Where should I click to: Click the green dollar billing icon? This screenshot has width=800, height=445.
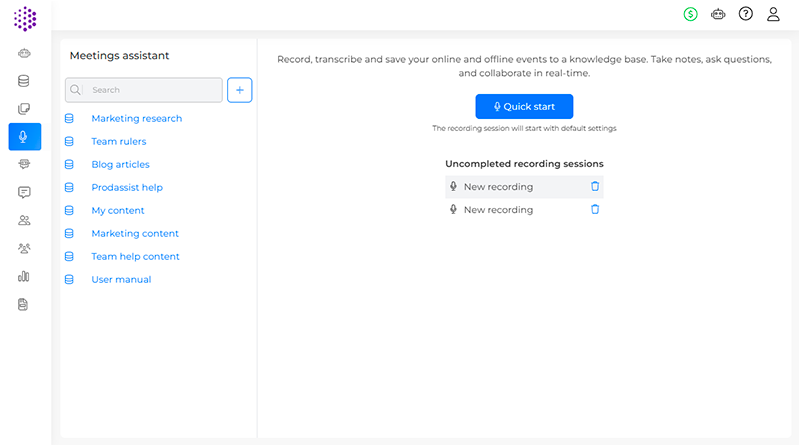point(690,14)
